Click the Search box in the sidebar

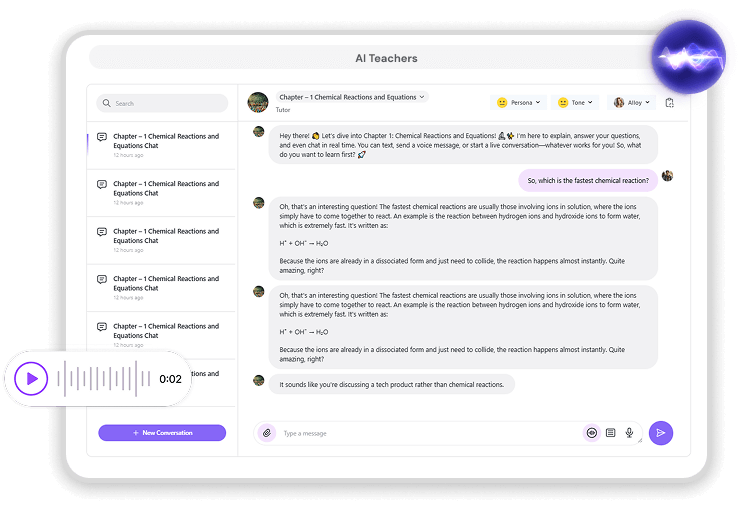(162, 103)
